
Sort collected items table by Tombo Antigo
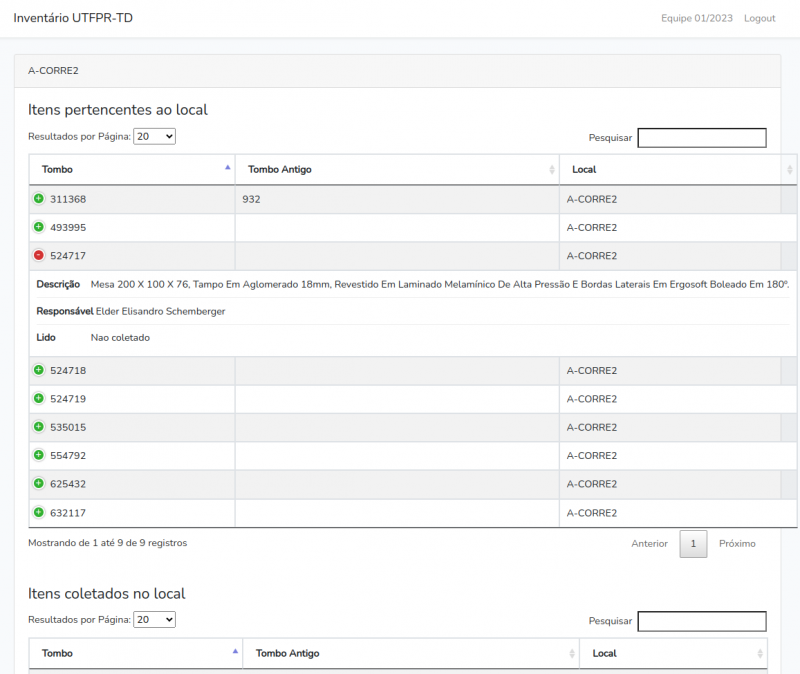click(x=411, y=653)
